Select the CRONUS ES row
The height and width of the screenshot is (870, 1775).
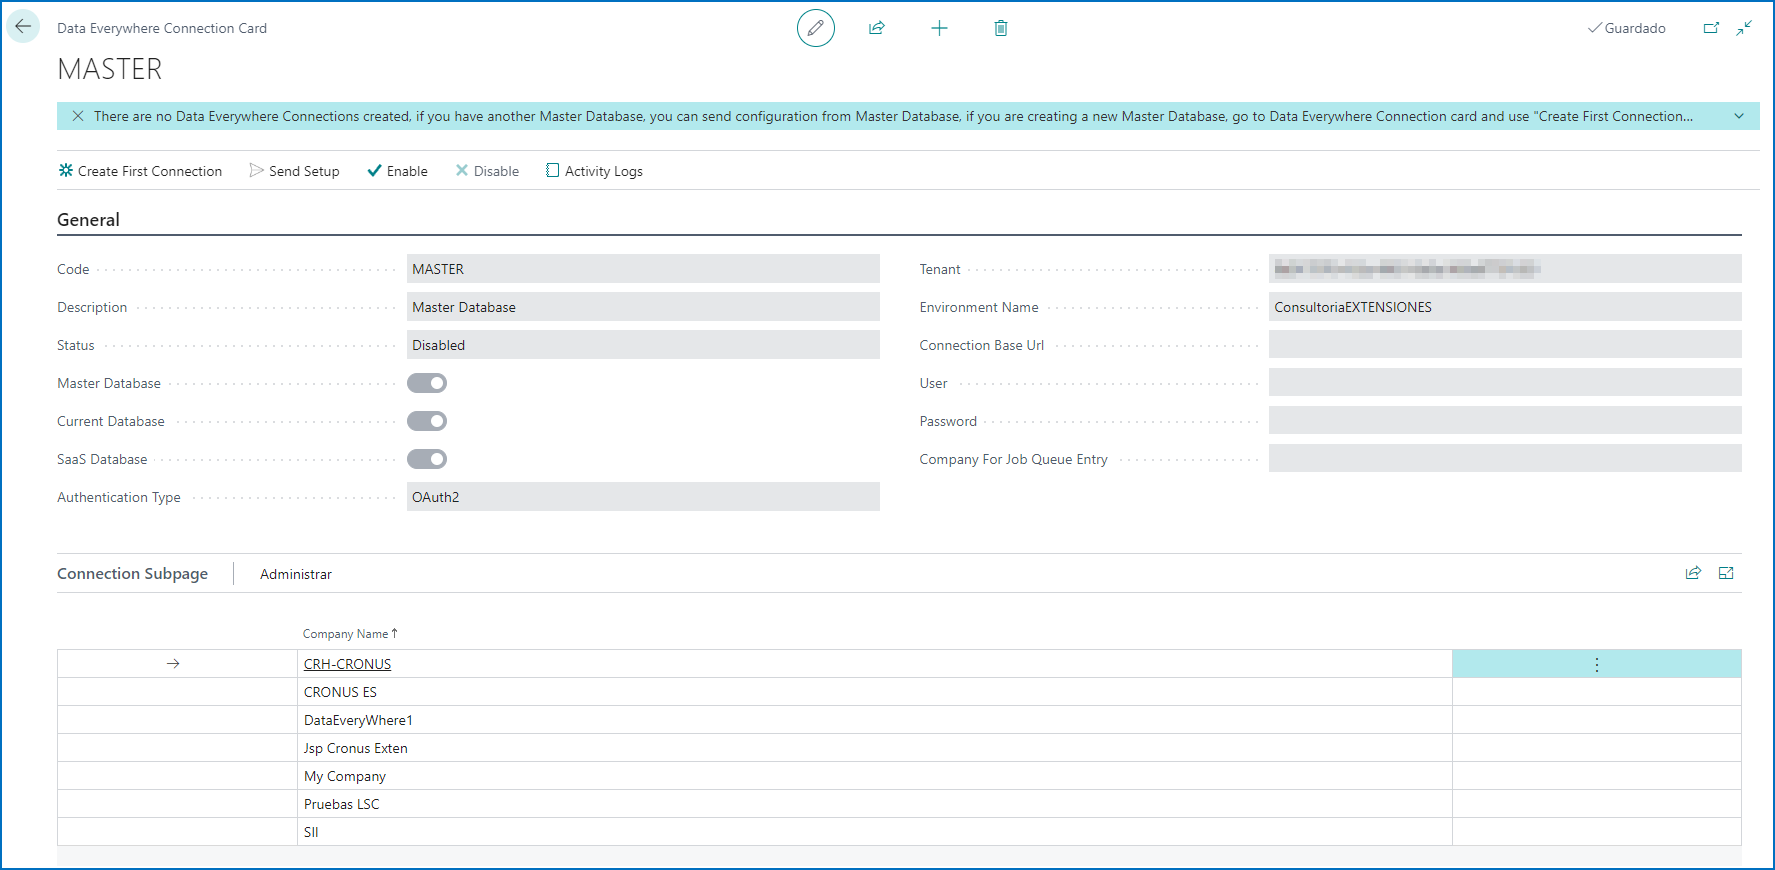click(x=899, y=692)
